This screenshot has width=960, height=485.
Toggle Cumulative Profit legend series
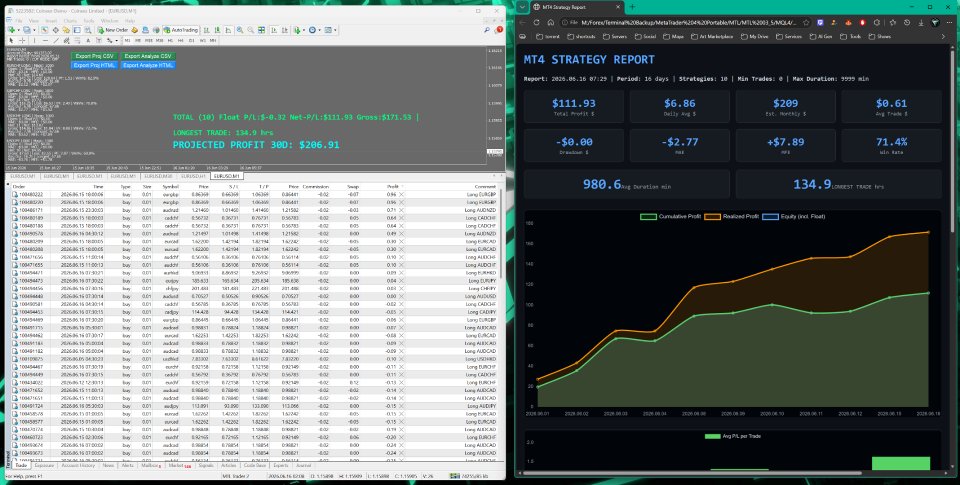coord(670,216)
